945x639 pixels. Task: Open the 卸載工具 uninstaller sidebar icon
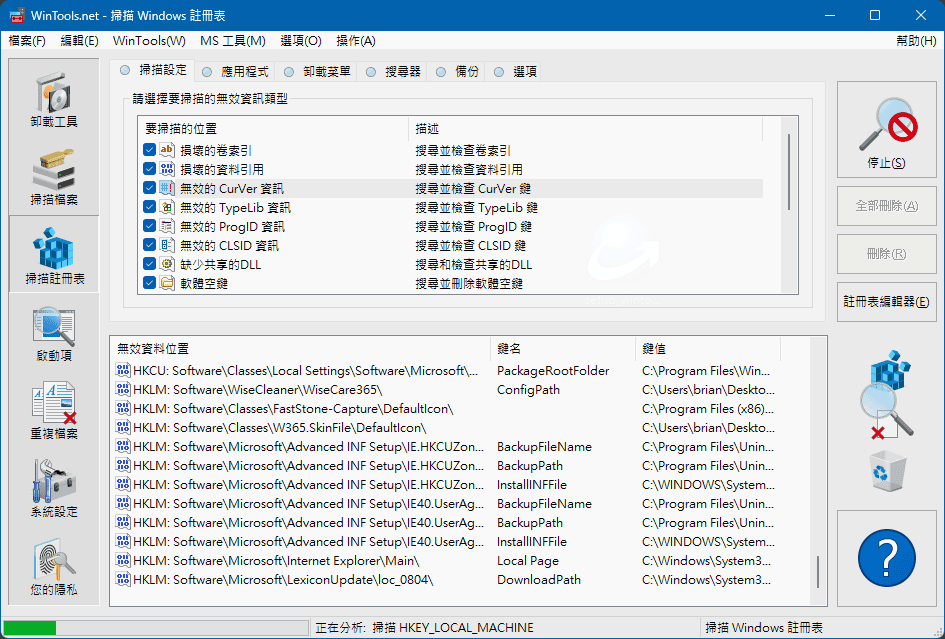tap(54, 100)
